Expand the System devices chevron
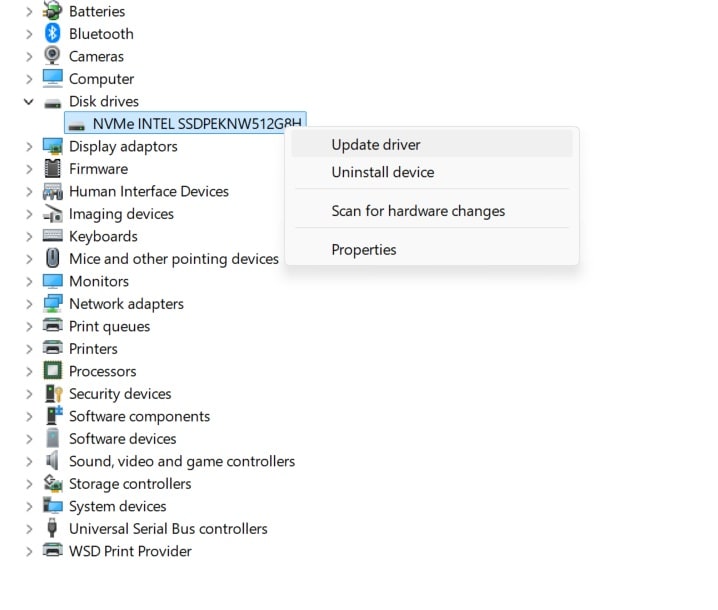Image resolution: width=718 pixels, height=610 pixels. (29, 507)
